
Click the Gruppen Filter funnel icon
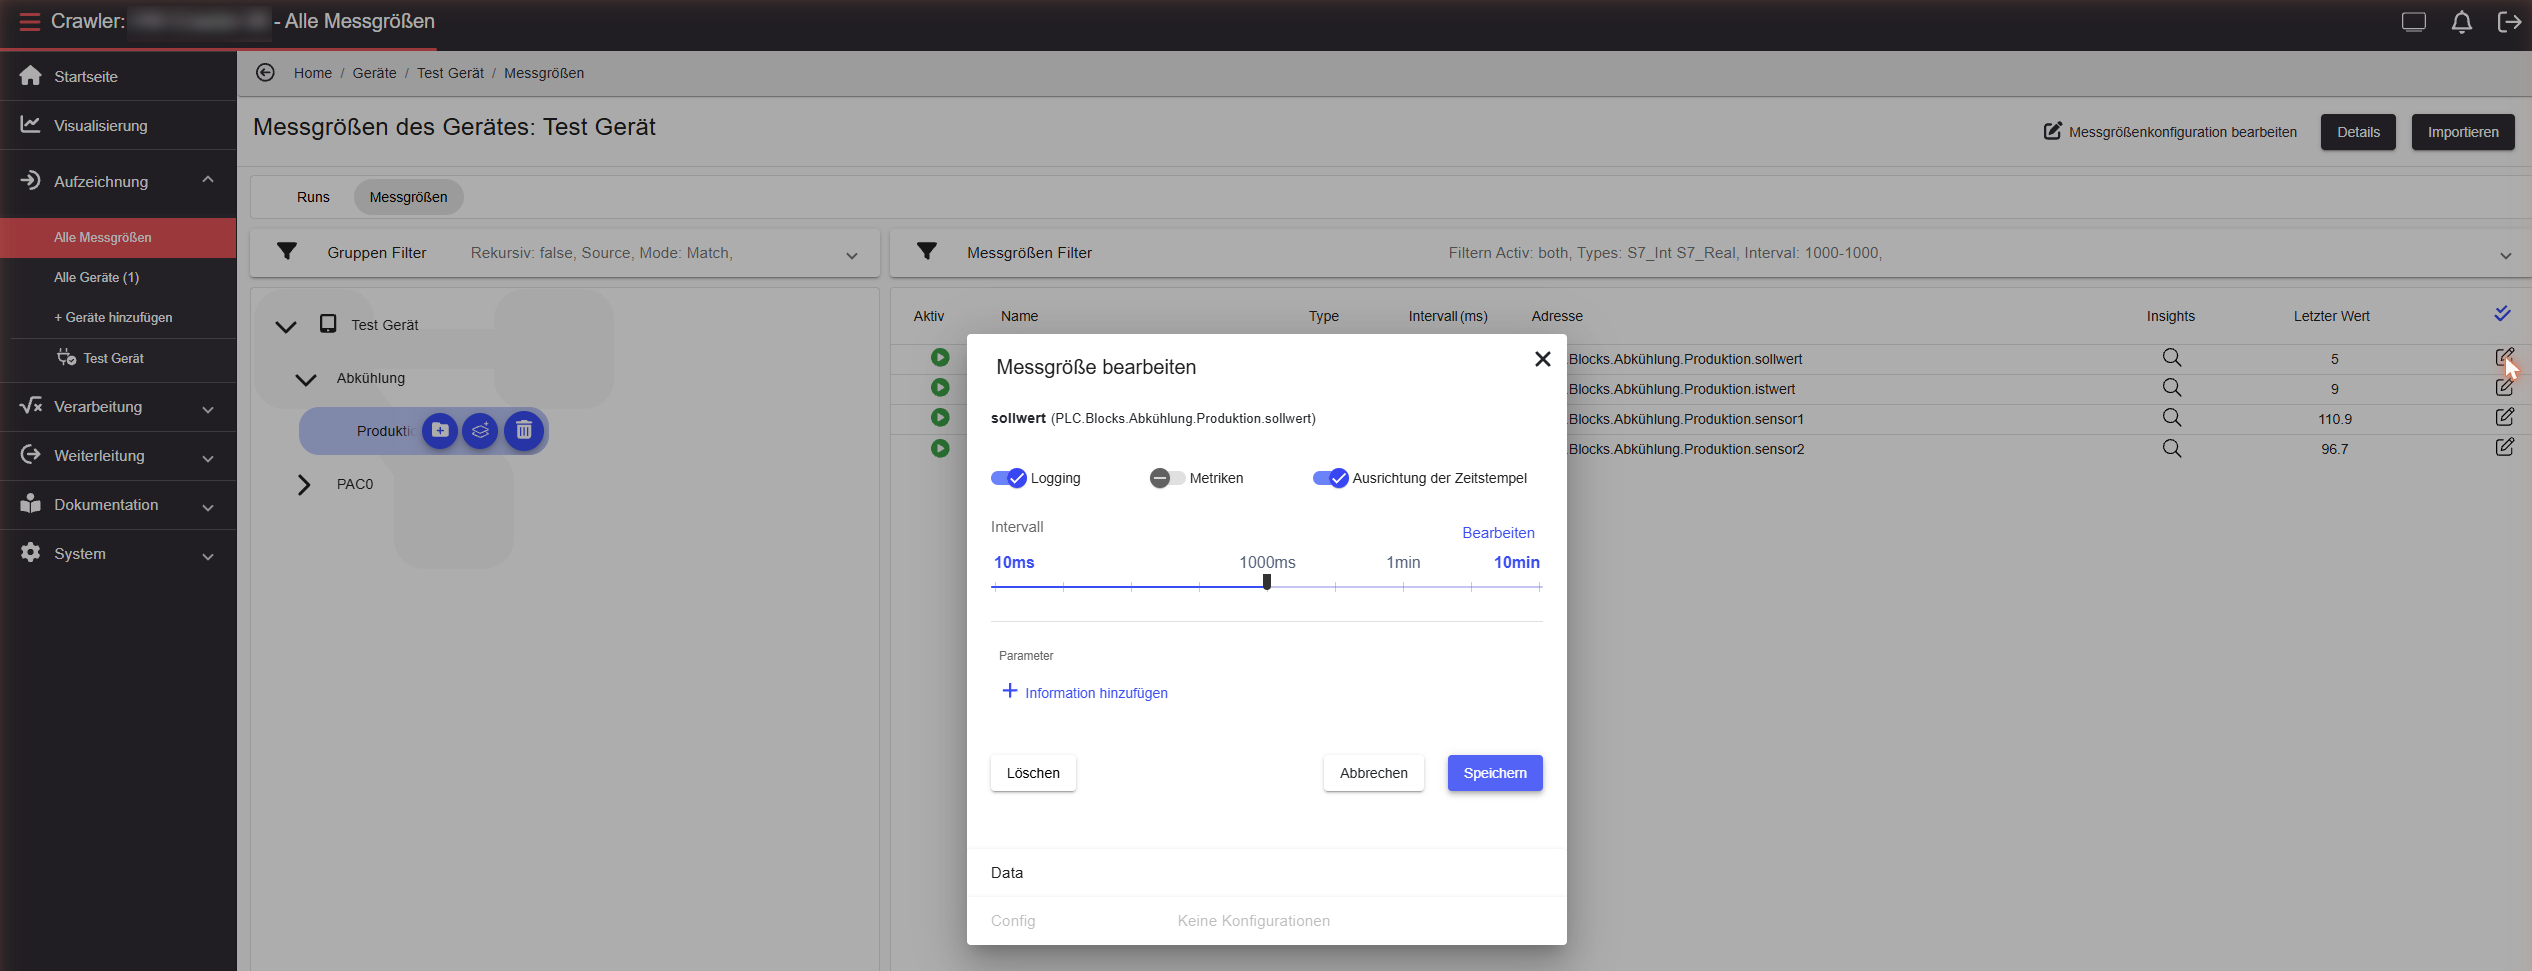[x=287, y=252]
